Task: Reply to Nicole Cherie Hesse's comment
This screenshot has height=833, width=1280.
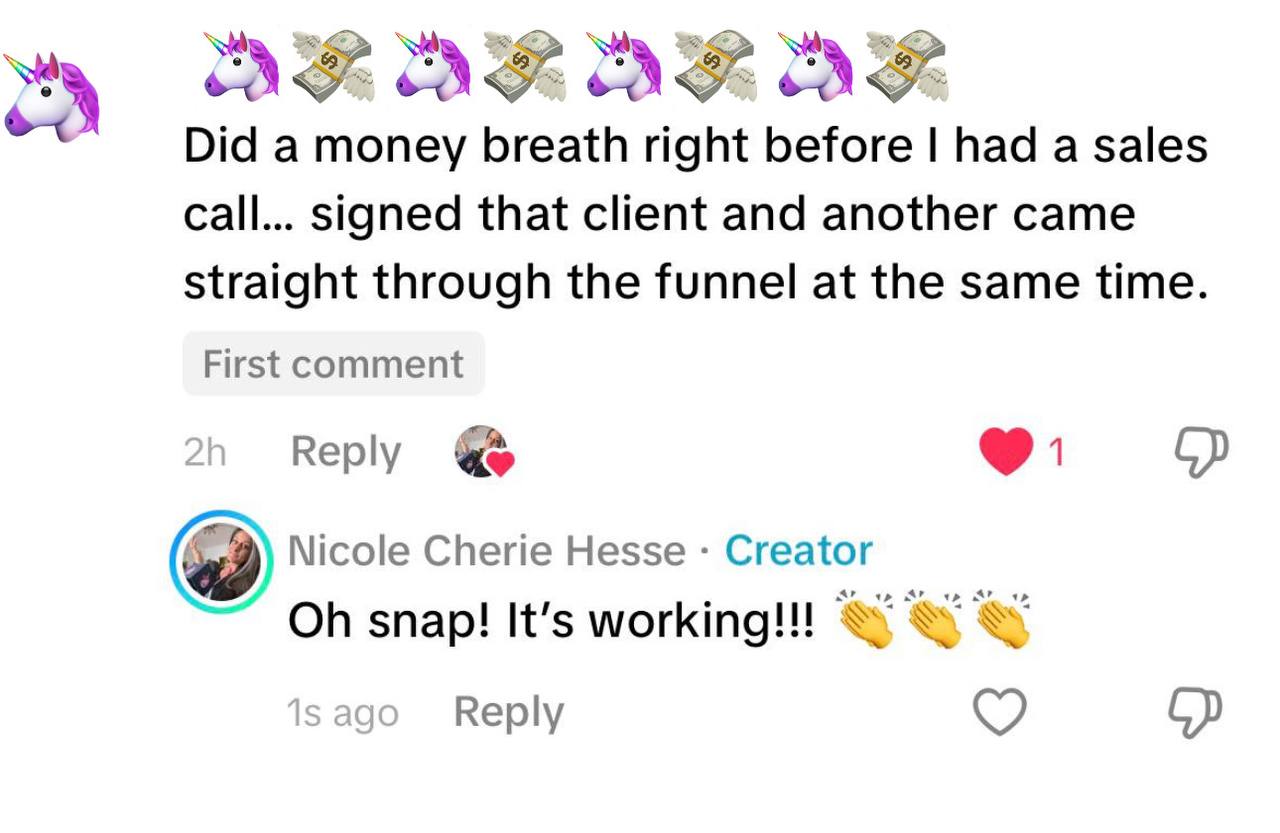Action: point(509,712)
